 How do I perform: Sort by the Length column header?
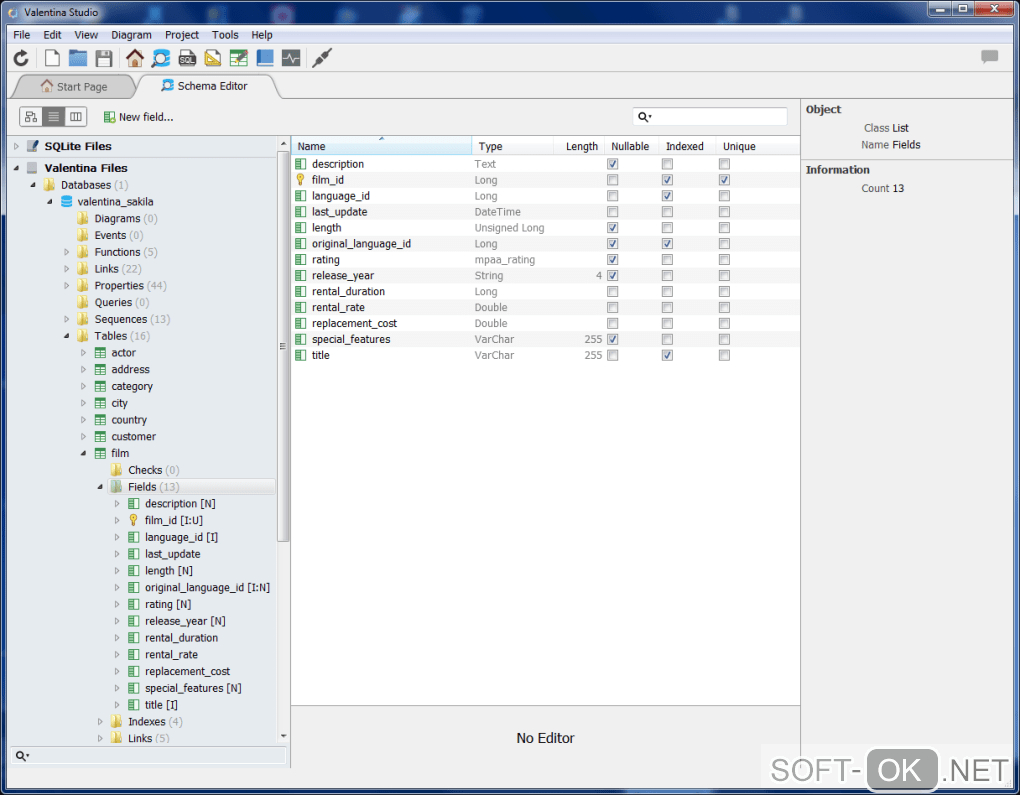tap(580, 146)
